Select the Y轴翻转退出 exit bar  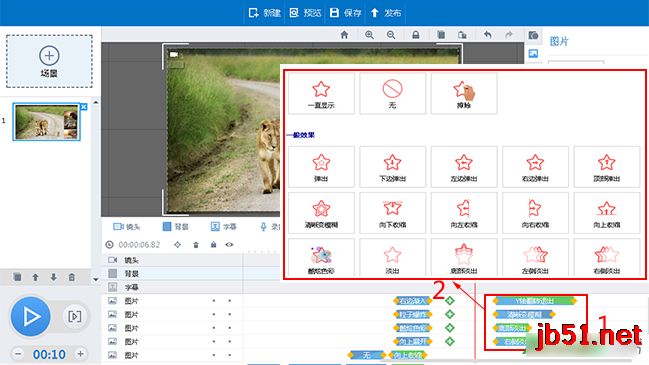(535, 301)
